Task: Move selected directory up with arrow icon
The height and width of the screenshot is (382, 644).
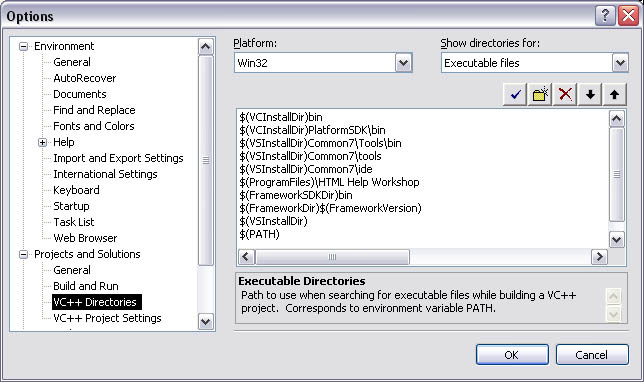Action: tap(614, 94)
